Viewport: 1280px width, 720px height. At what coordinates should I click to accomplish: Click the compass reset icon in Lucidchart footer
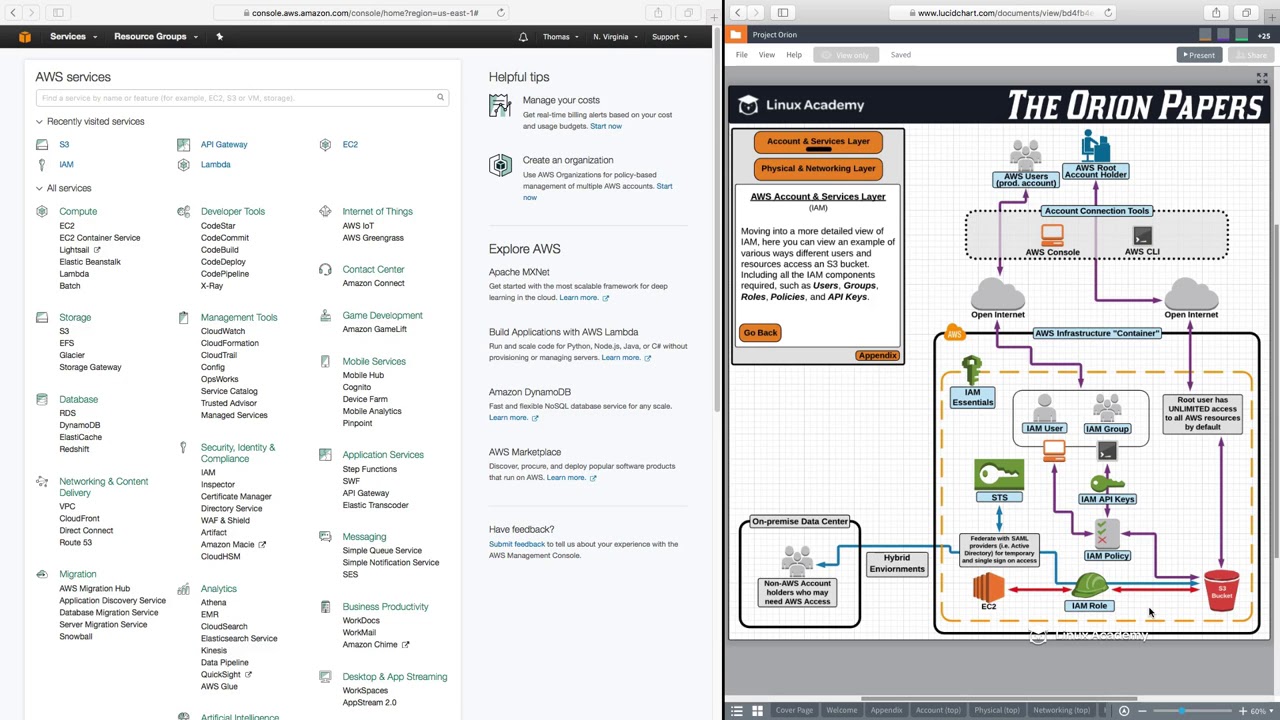[x=1124, y=711]
